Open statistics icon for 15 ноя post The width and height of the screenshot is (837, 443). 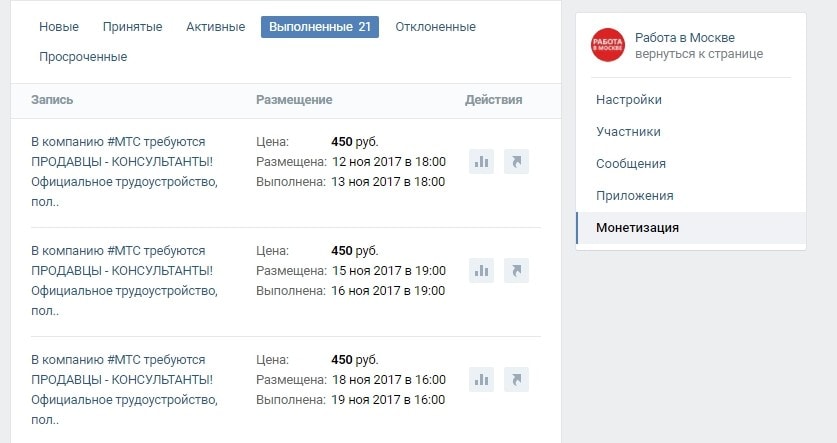[x=481, y=270]
